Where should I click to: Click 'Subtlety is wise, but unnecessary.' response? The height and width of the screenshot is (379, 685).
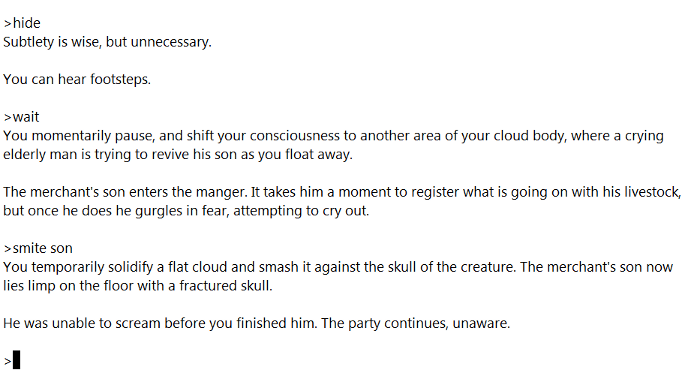click(x=107, y=42)
